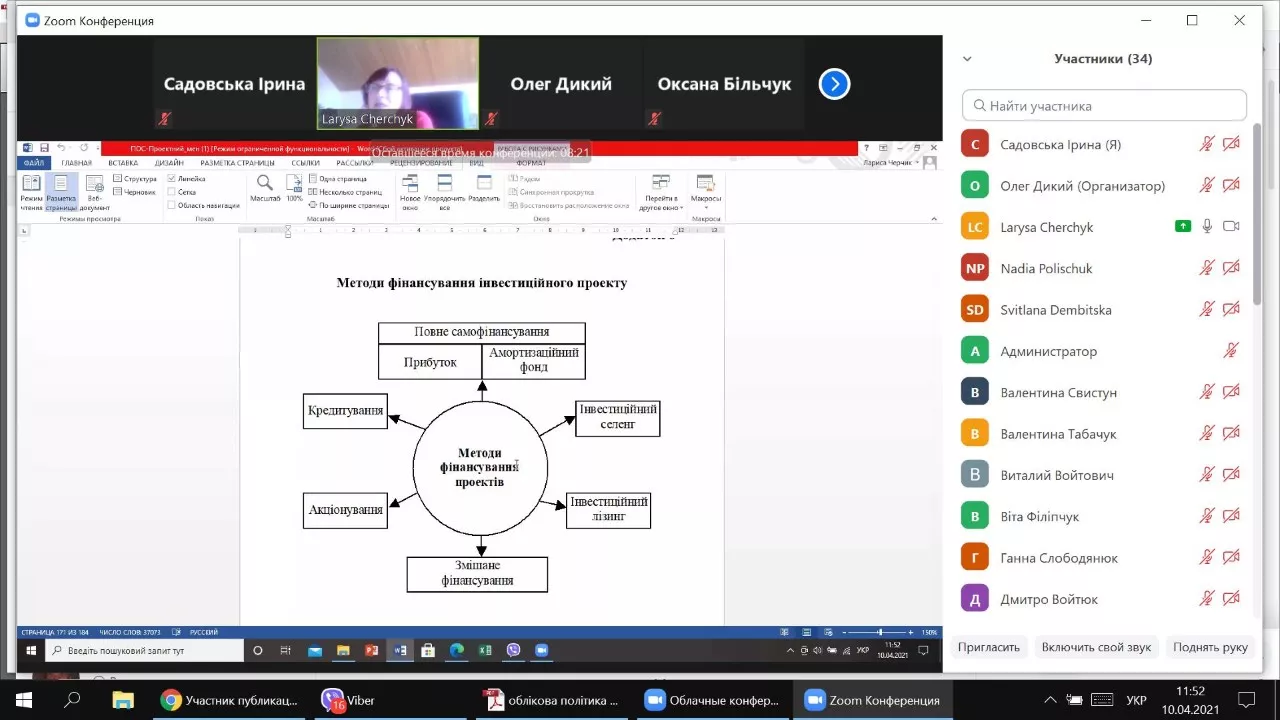The height and width of the screenshot is (720, 1280).
Task: Switch to the ВСТАВКА ribbon tab
Action: 123,163
